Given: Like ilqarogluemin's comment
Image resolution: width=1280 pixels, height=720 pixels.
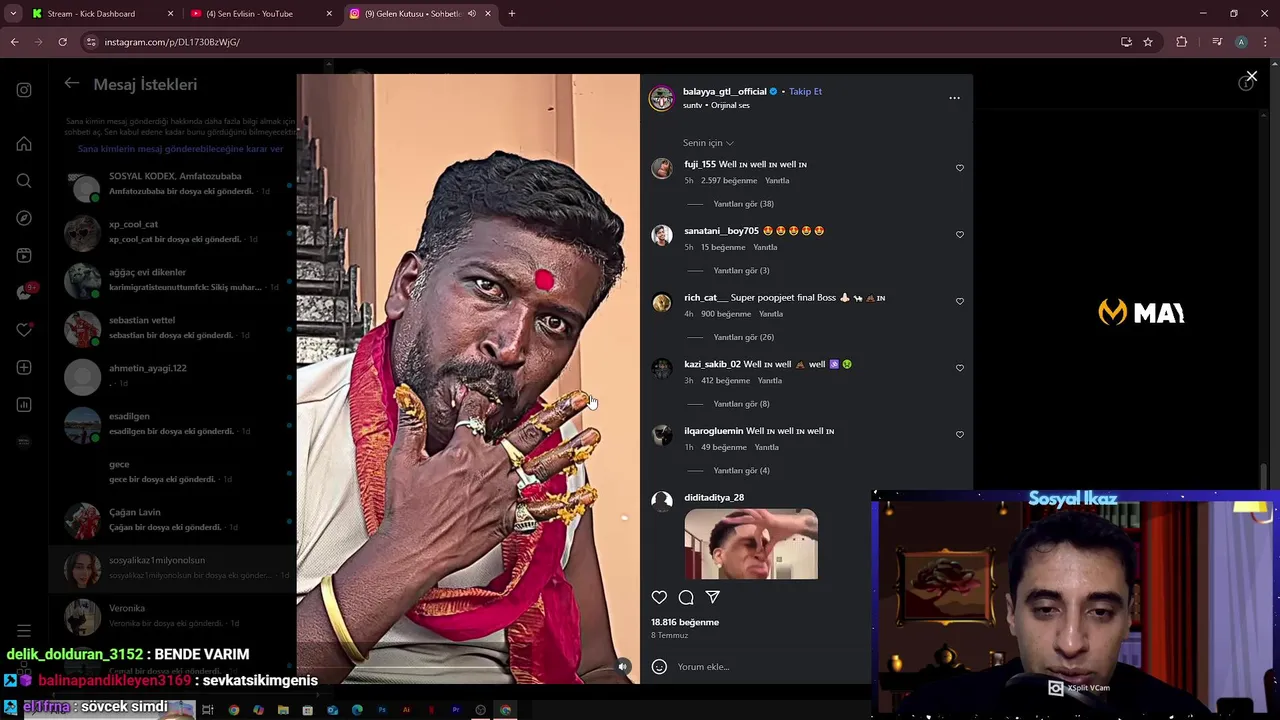Looking at the screenshot, I should point(960,435).
